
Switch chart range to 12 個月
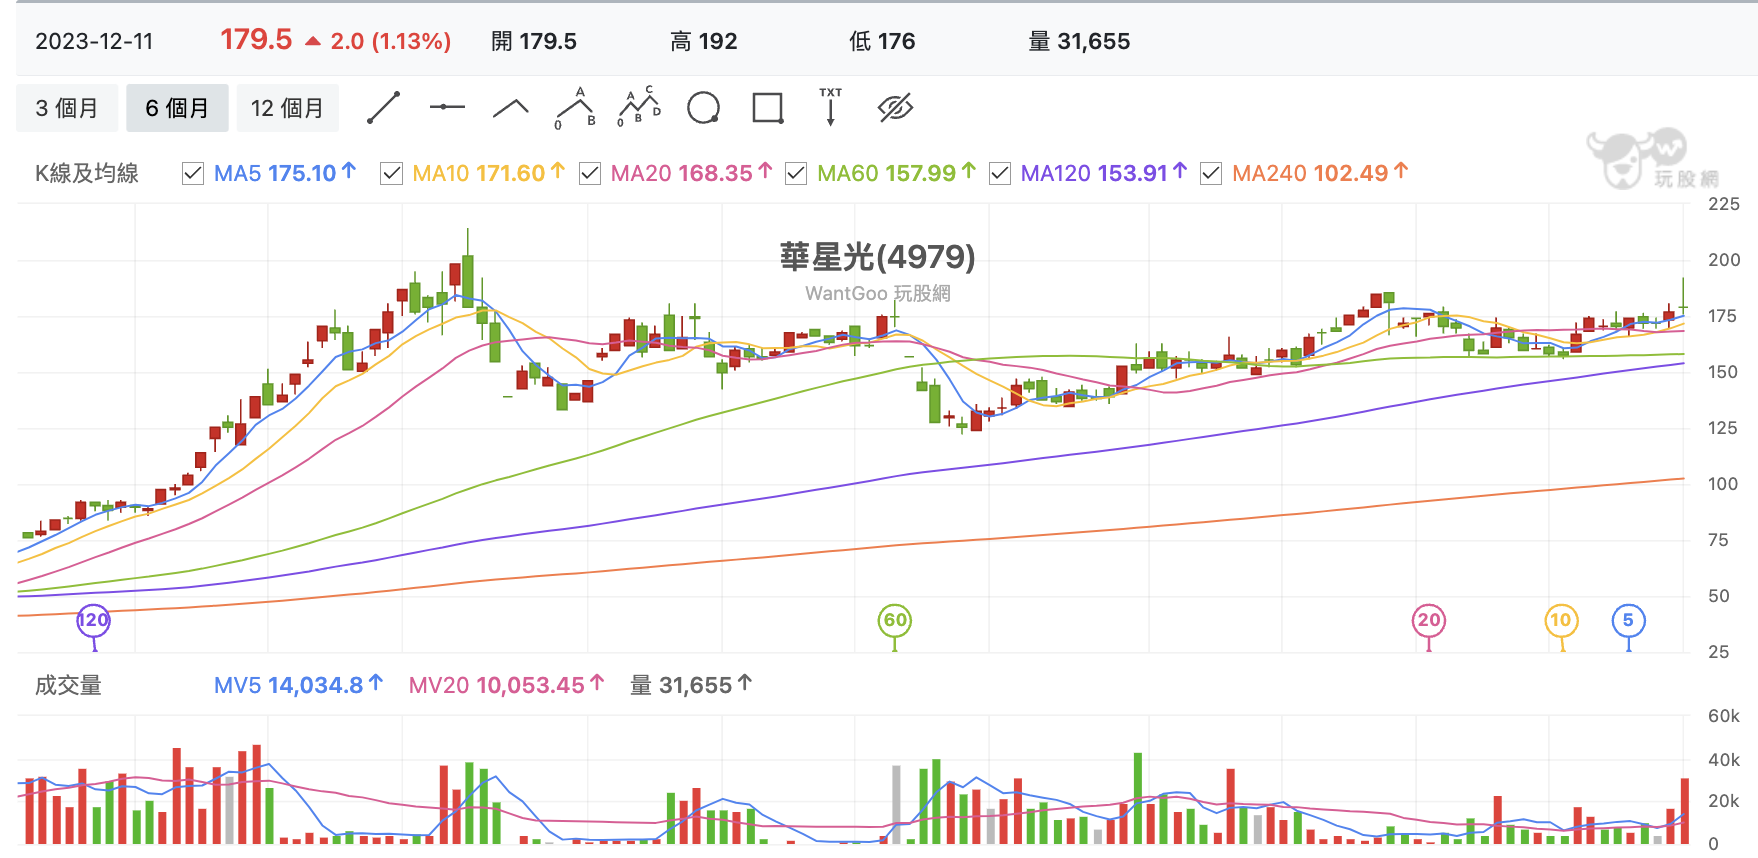click(288, 108)
